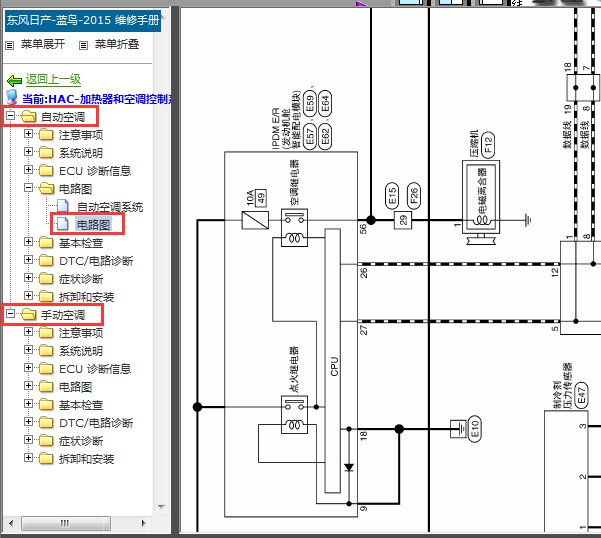Image resolution: width=601 pixels, height=538 pixels.
Task: Click folder icon of 症状诊断 under 手动空调
Action: [46, 441]
